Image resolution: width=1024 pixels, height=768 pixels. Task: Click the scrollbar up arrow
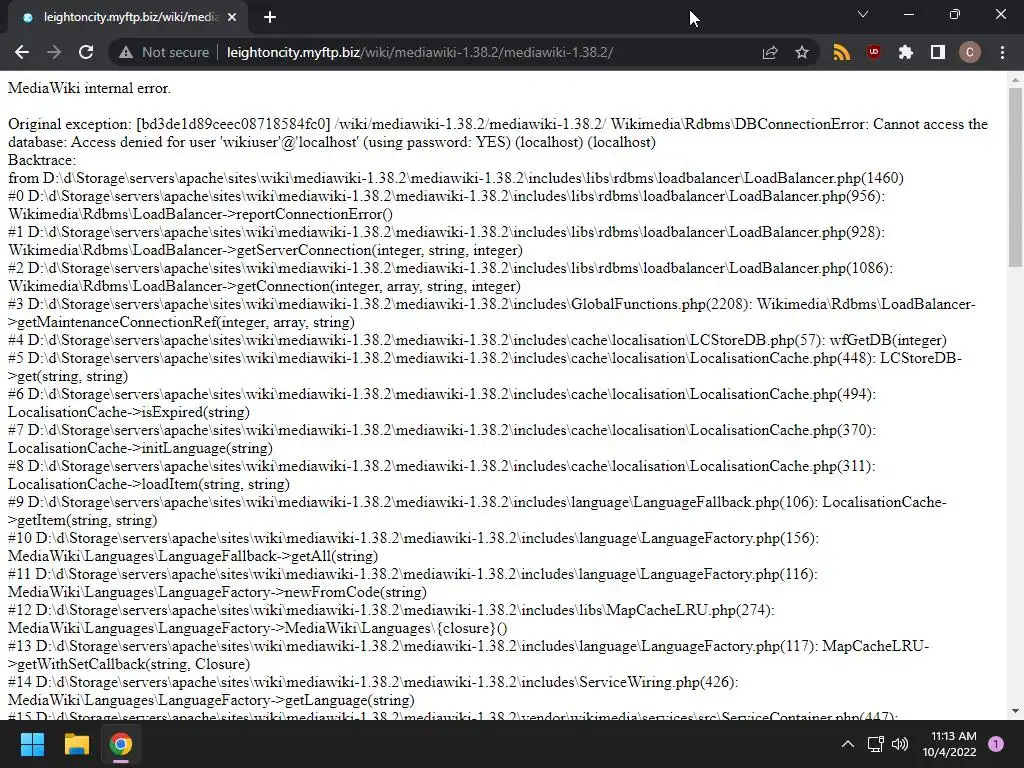(x=1015, y=80)
